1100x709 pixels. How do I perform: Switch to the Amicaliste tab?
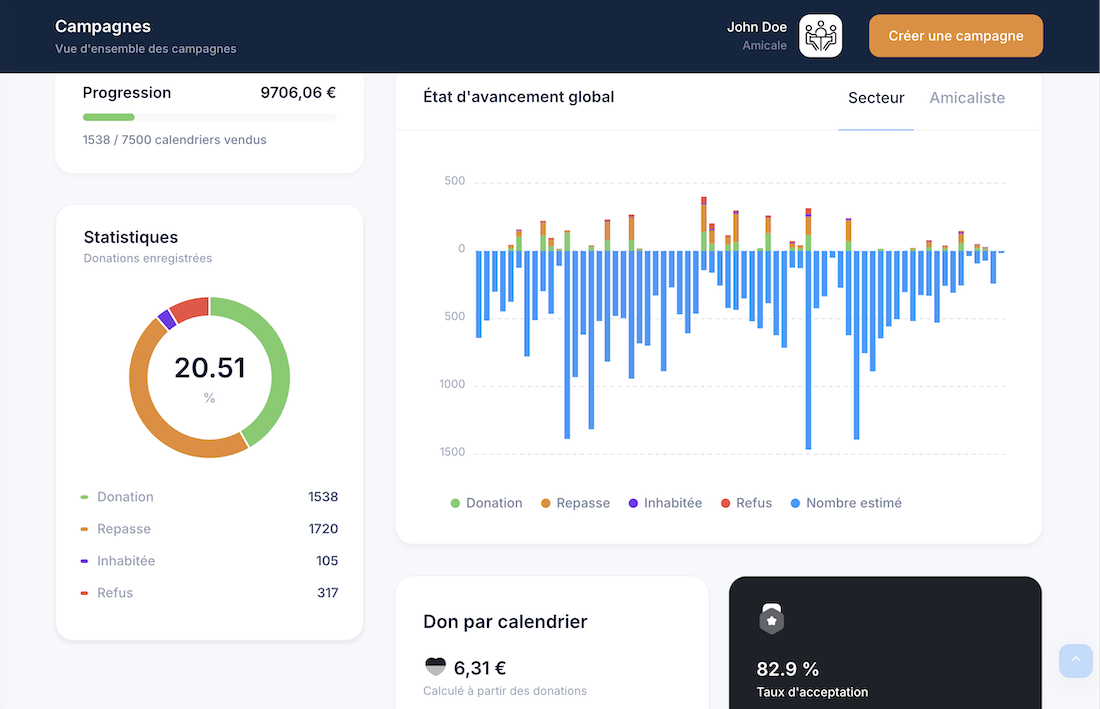point(967,98)
